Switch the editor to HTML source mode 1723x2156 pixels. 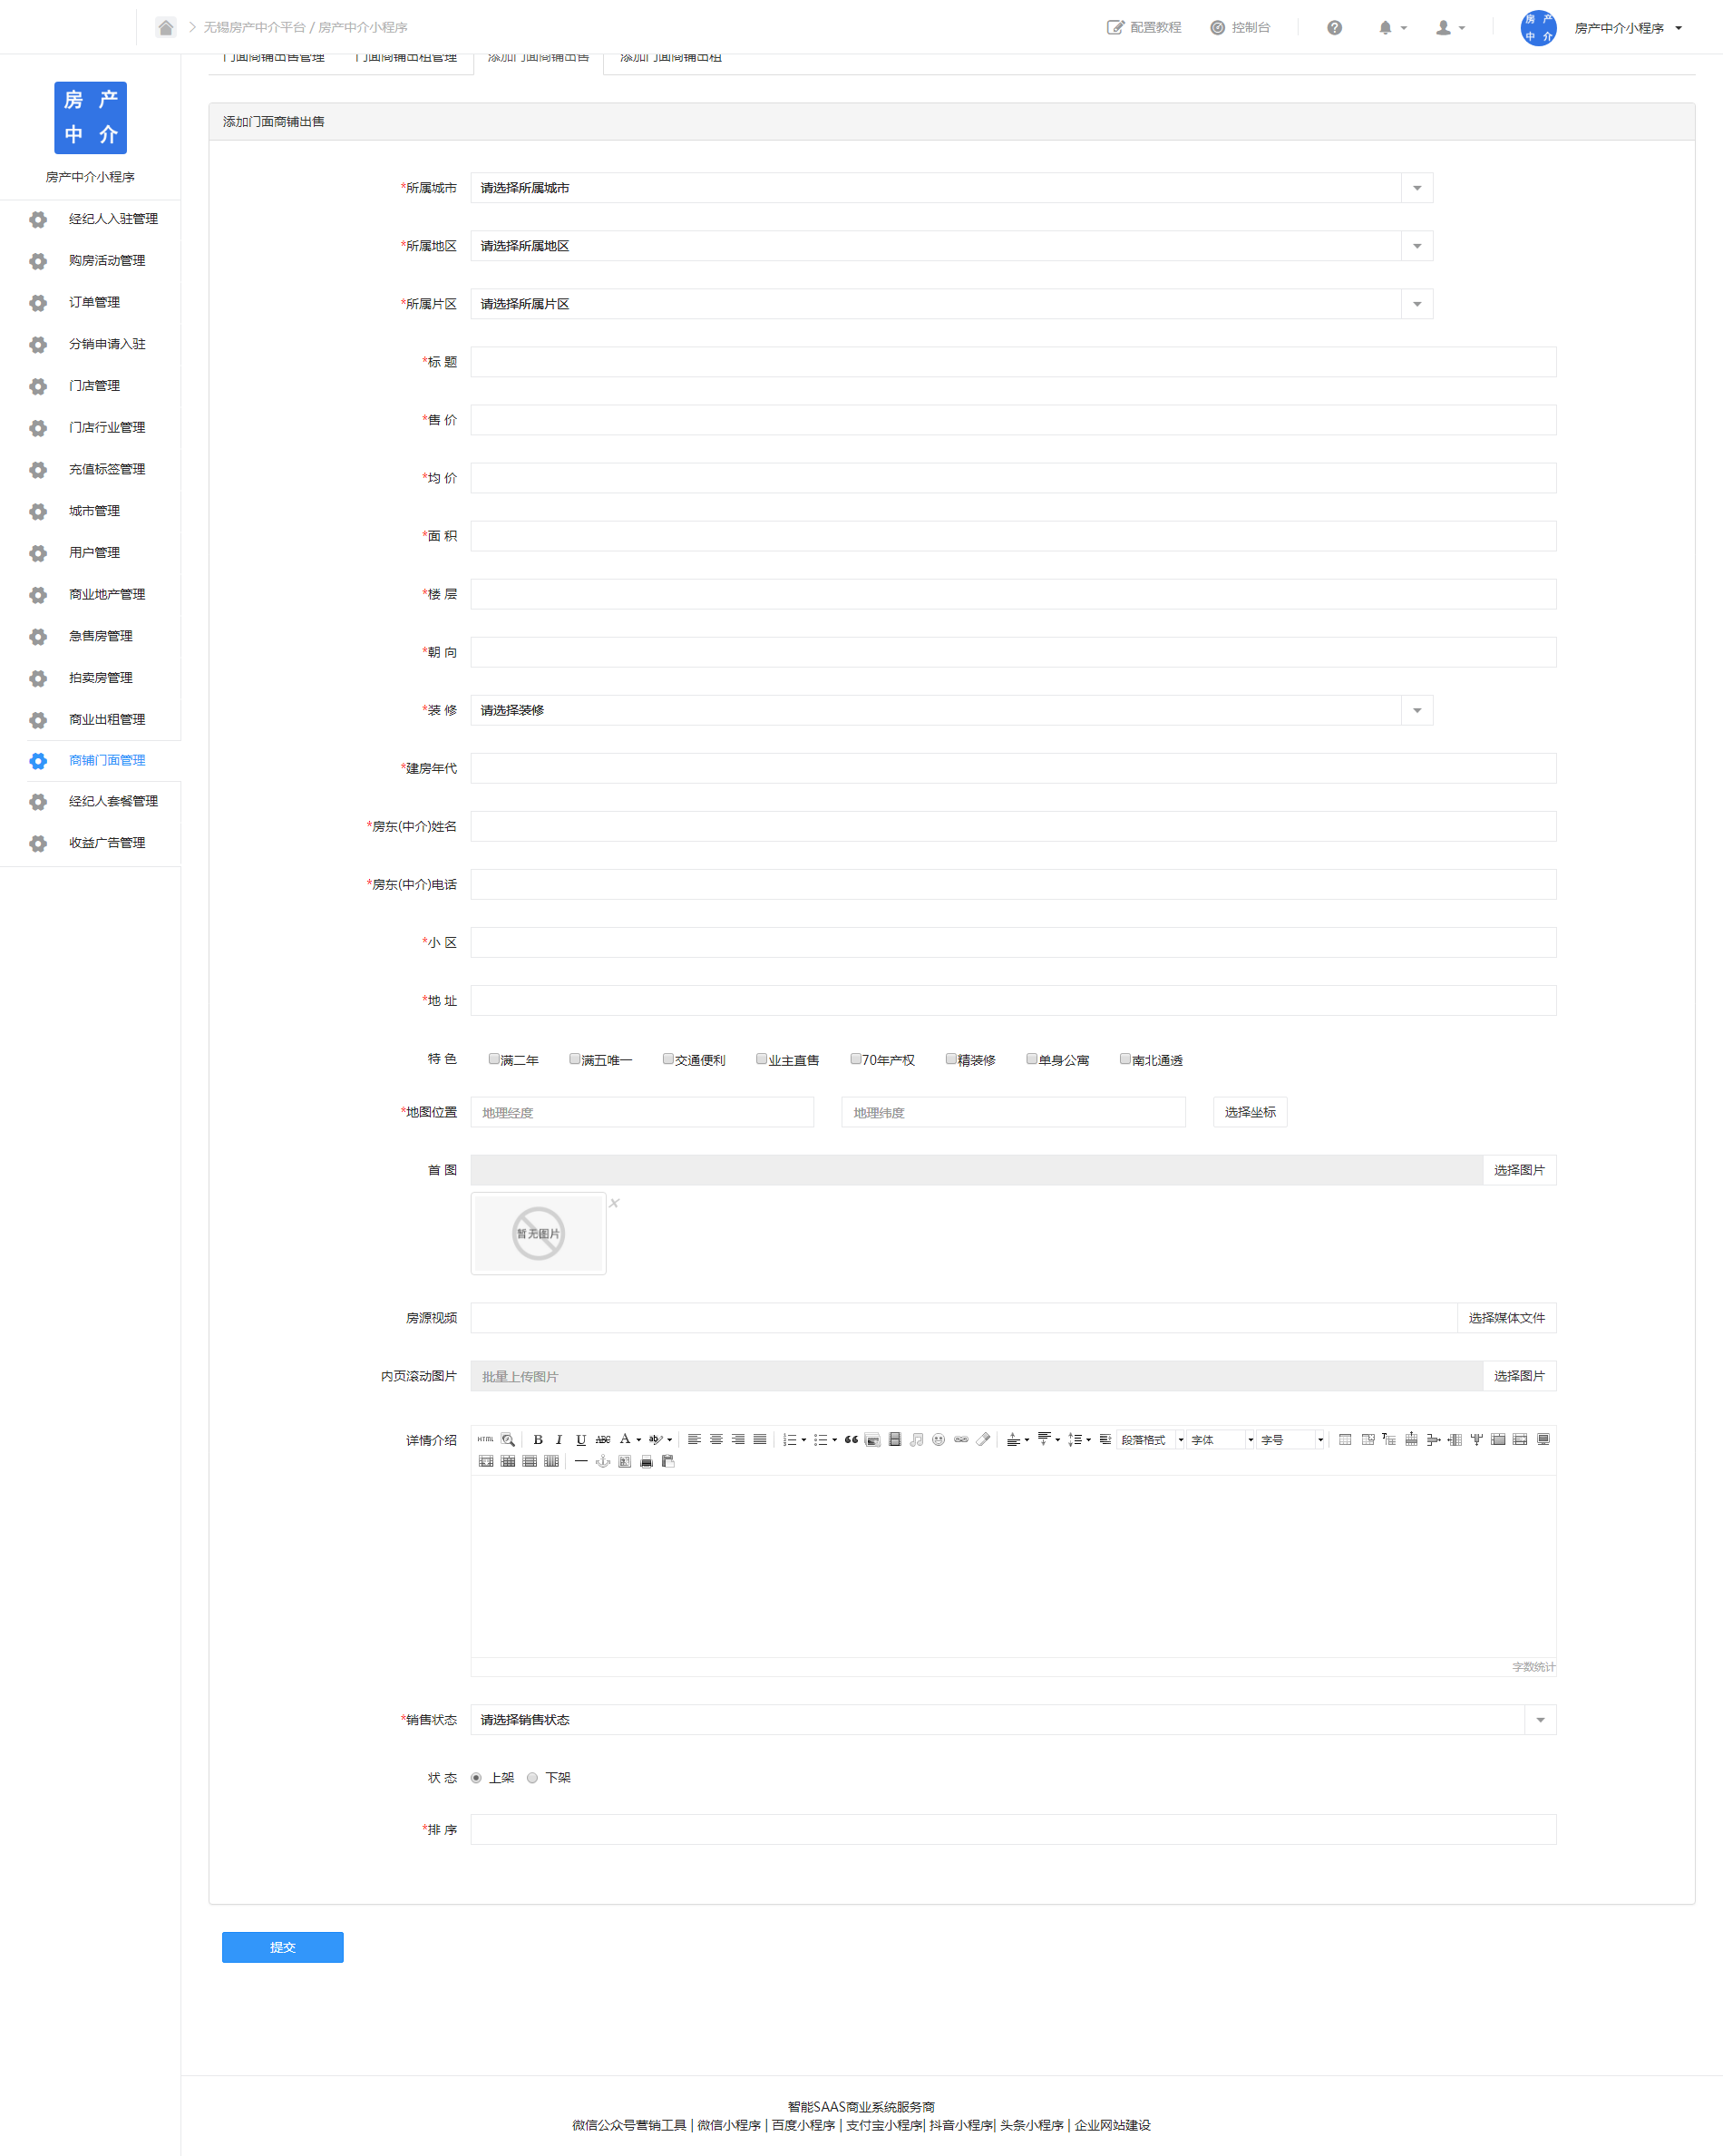pyautogui.click(x=485, y=1439)
